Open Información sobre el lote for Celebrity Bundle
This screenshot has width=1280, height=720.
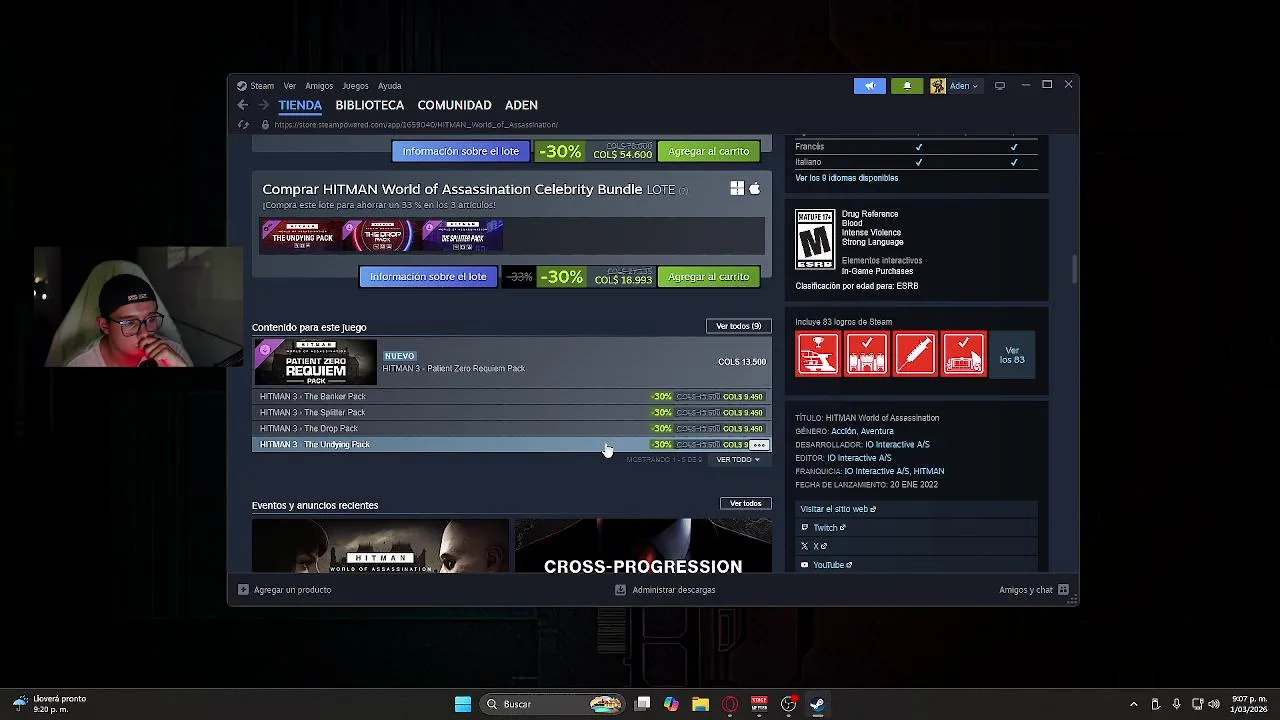click(428, 277)
